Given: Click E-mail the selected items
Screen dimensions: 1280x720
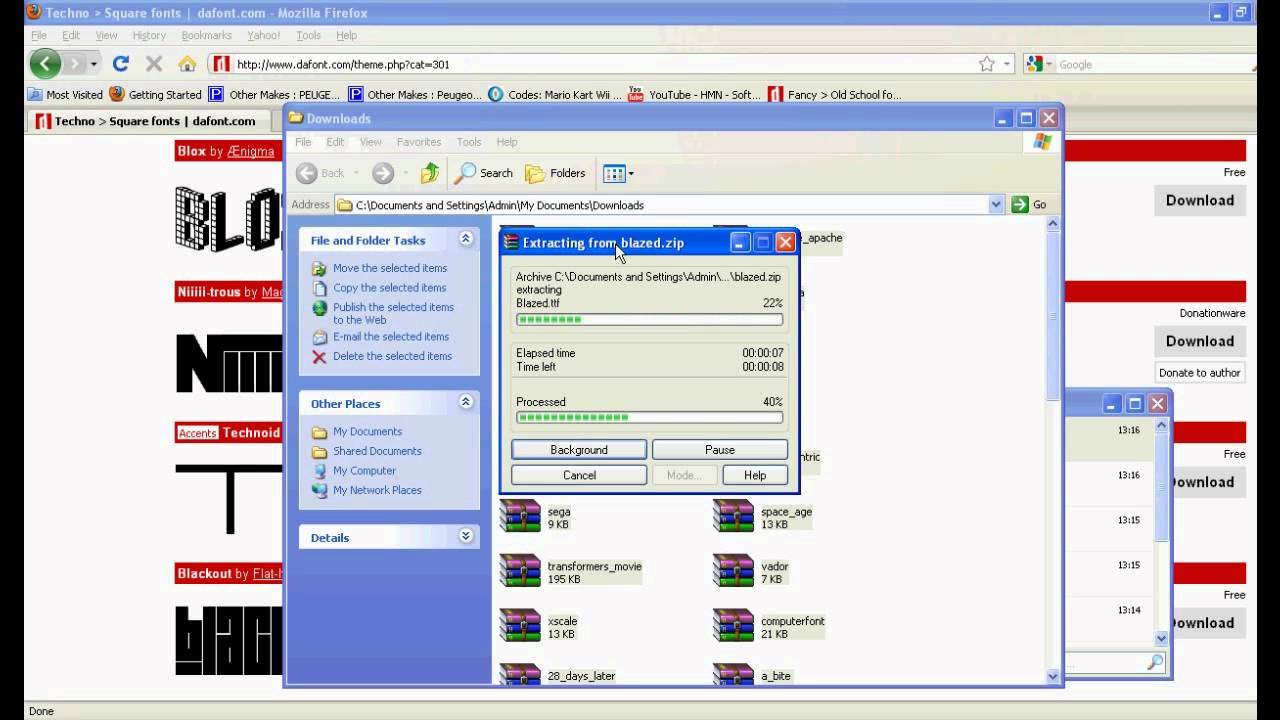Looking at the screenshot, I should point(391,337).
